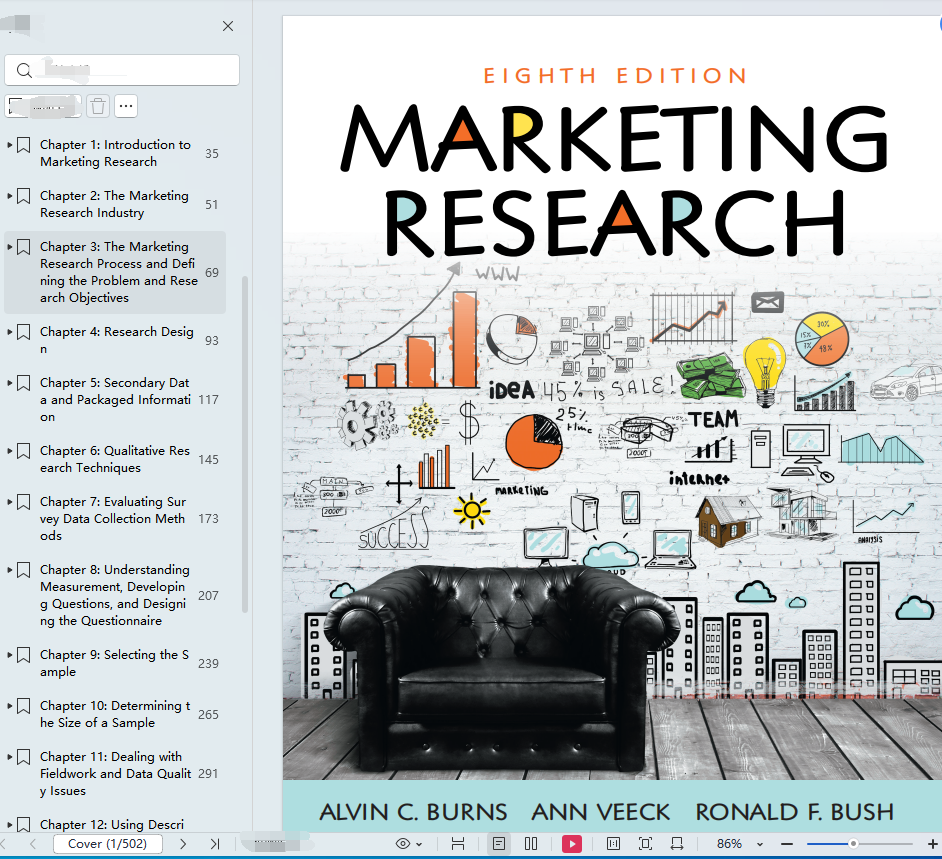Viewport: 942px width, 859px height.
Task: Click the bookmark icon beside Chapter 5
Action: point(23,383)
